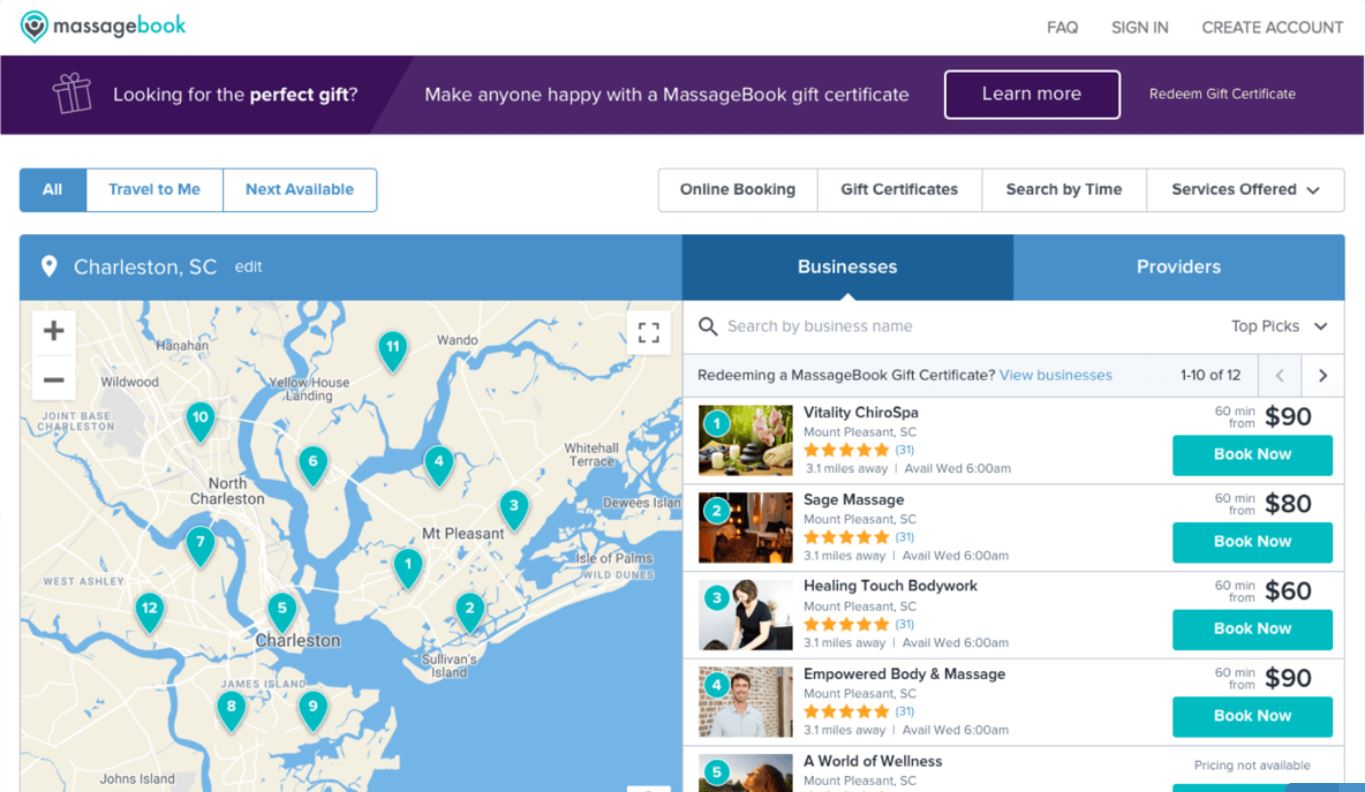Click Learn more about gift certificates
The image size is (1365, 792).
pyautogui.click(x=1031, y=94)
